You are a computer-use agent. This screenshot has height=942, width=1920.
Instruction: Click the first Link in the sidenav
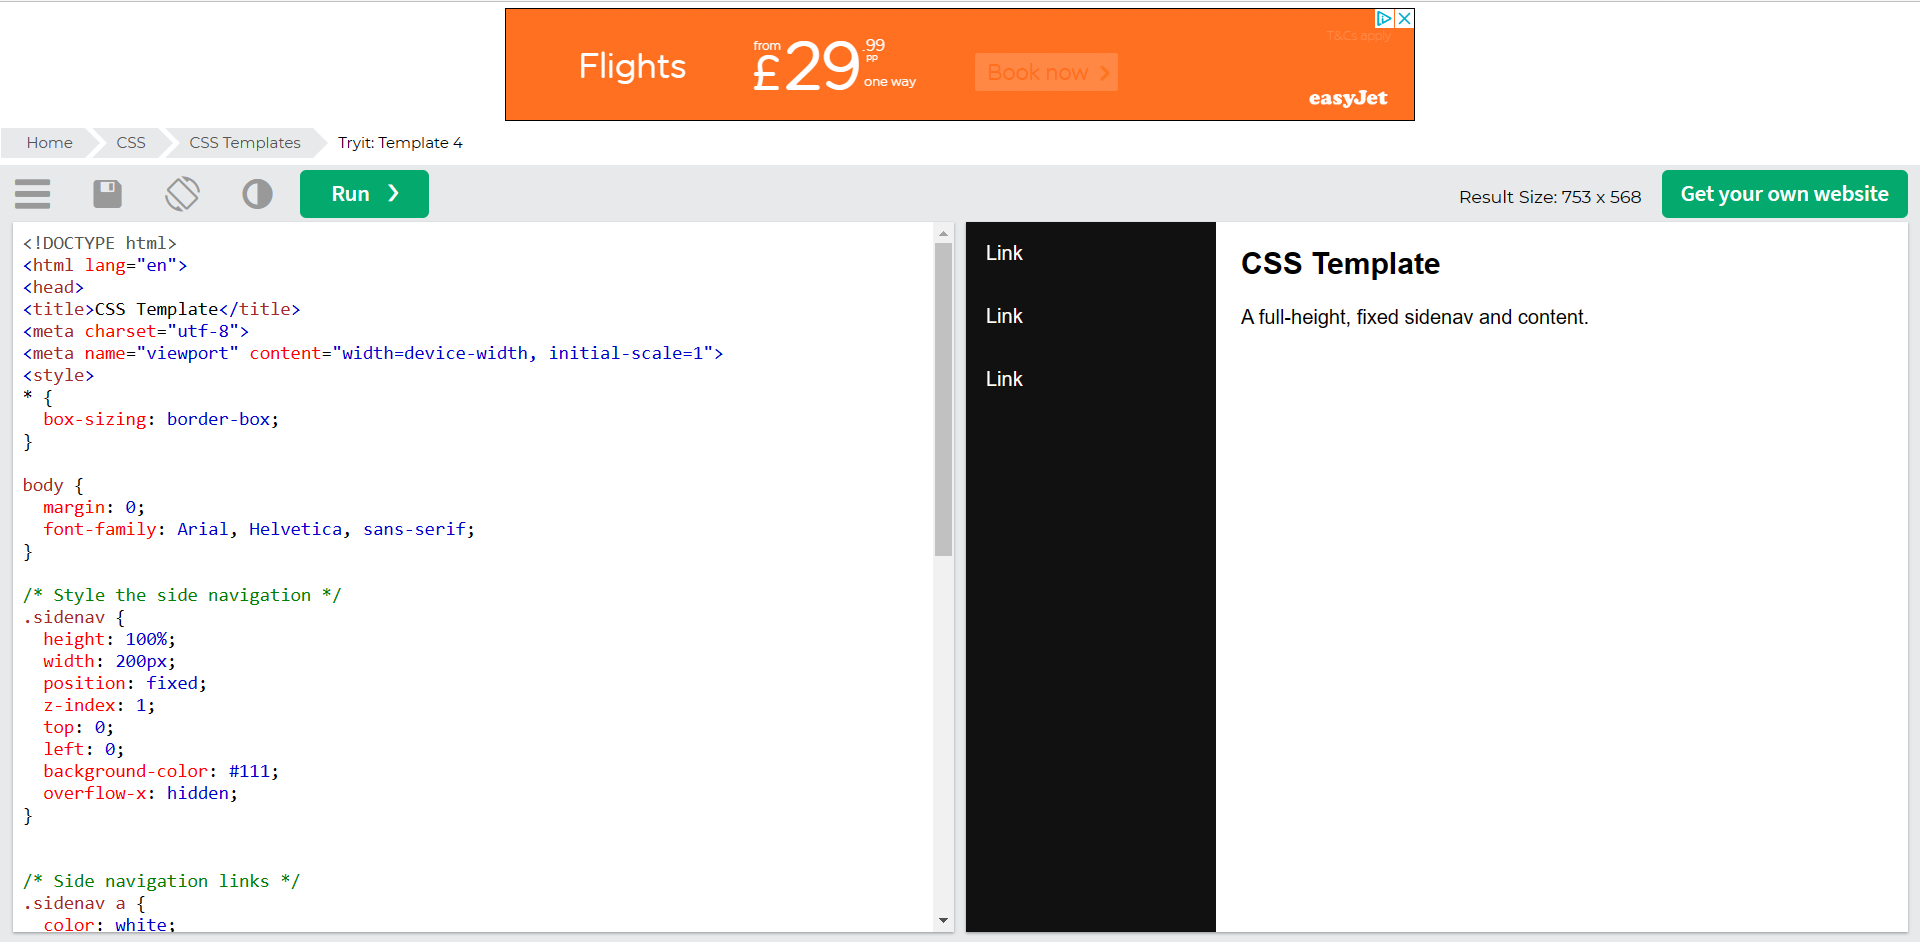(1004, 254)
